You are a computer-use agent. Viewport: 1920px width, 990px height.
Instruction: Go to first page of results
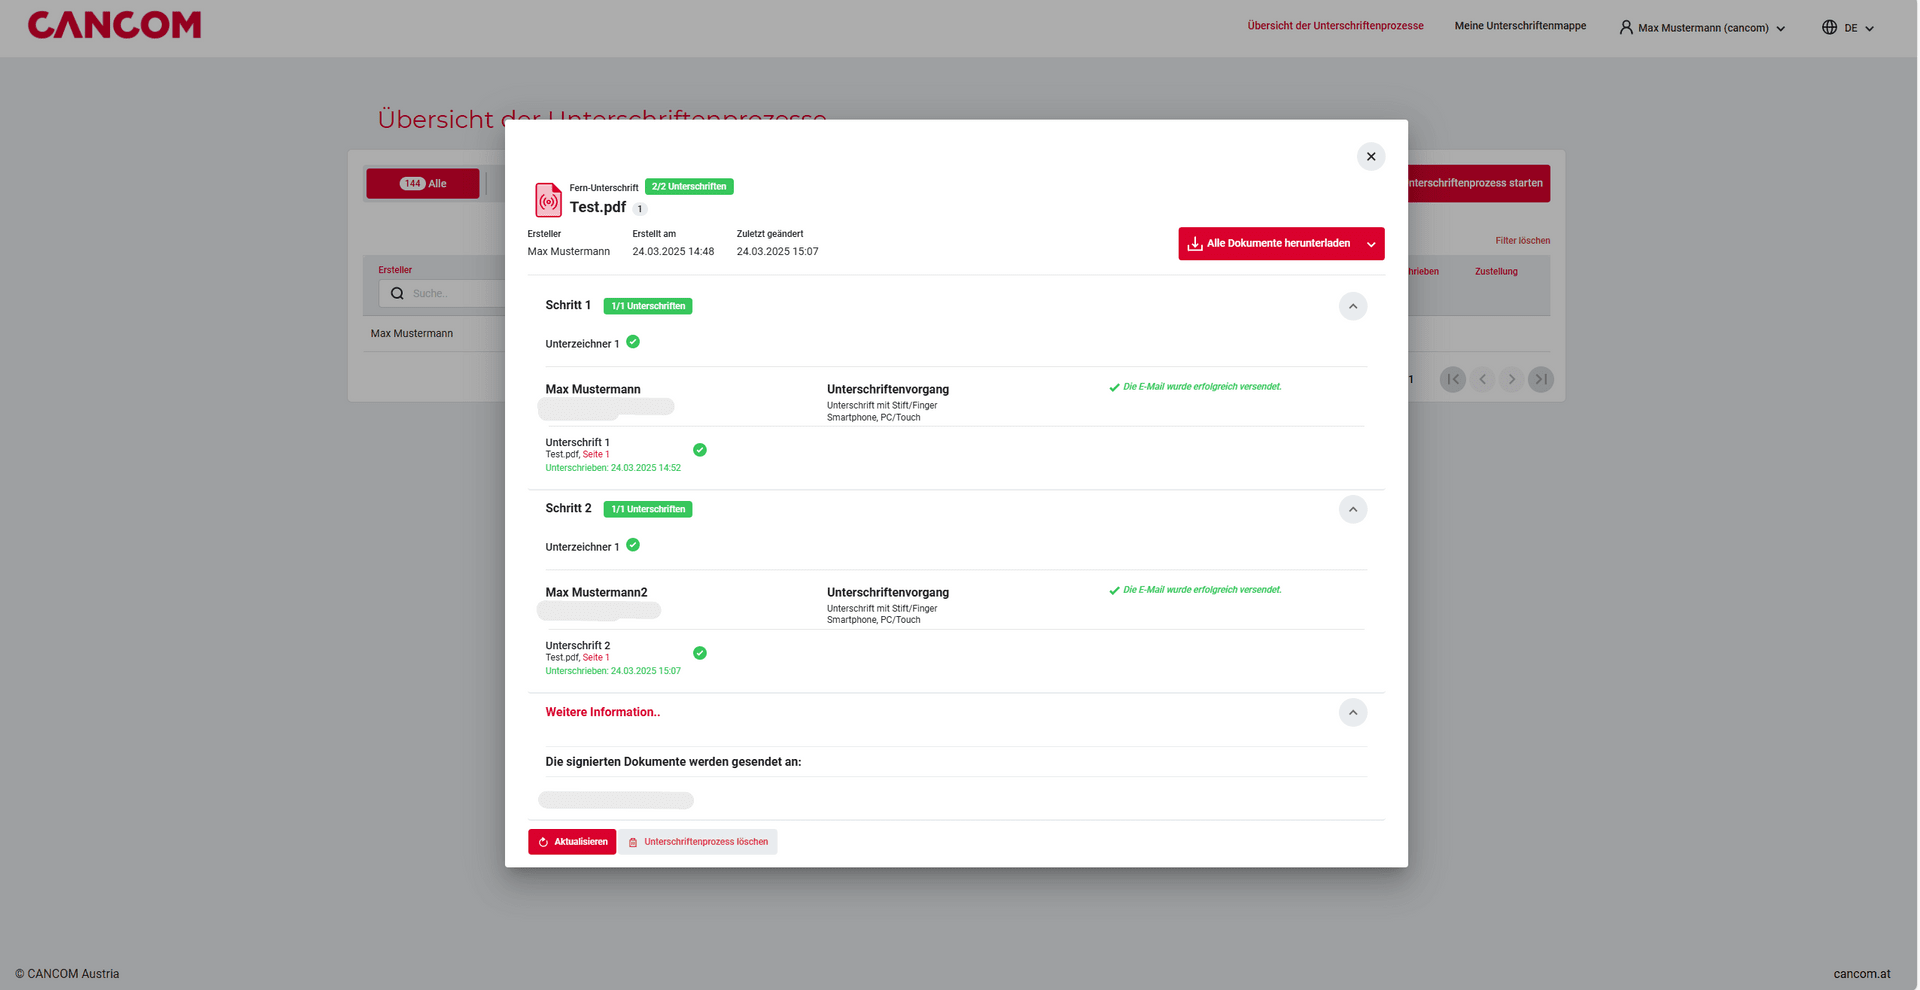click(x=1452, y=379)
